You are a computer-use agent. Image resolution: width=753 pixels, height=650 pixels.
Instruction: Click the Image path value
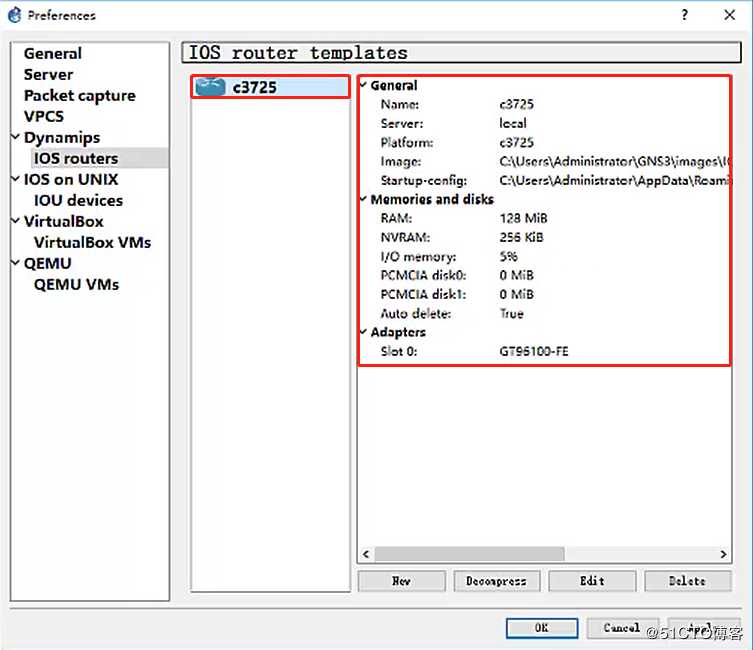pos(614,161)
